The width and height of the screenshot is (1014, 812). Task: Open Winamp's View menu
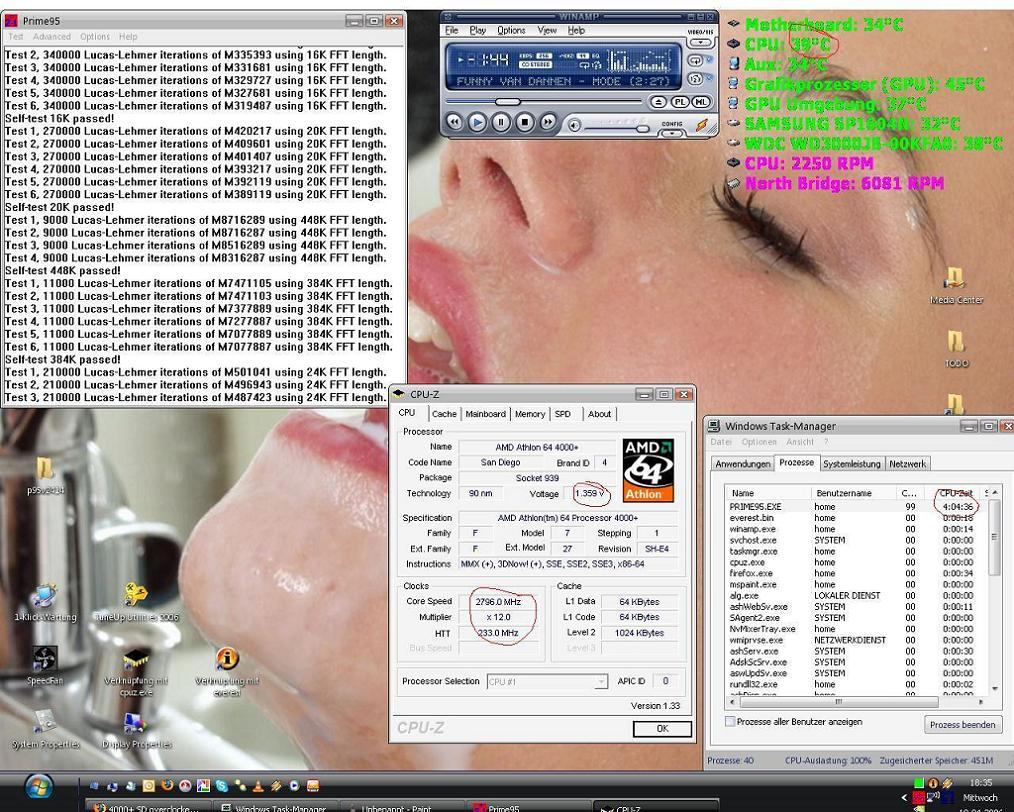(x=546, y=30)
